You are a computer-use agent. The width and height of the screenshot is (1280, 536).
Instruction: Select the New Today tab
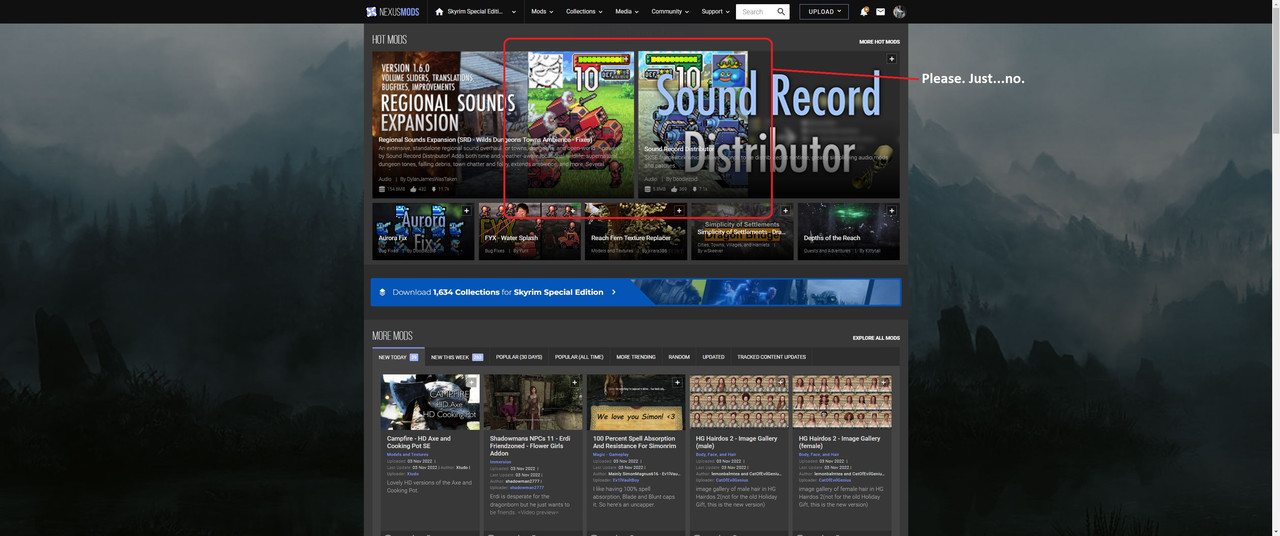click(x=398, y=357)
